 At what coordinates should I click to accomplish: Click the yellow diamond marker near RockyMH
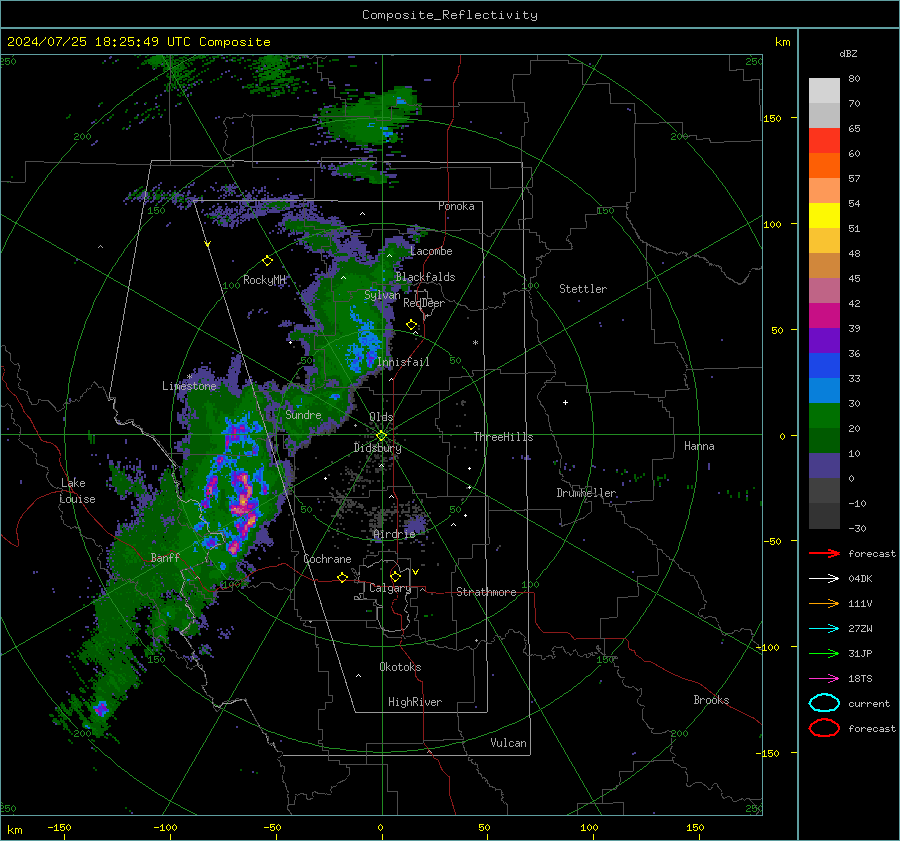pyautogui.click(x=267, y=261)
